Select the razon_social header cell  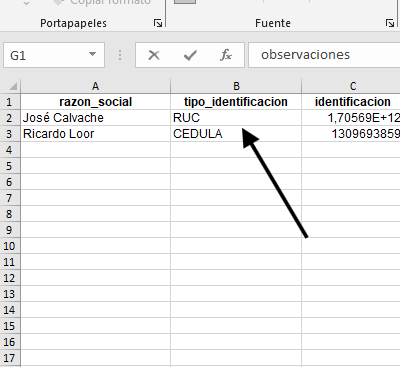pos(95,102)
